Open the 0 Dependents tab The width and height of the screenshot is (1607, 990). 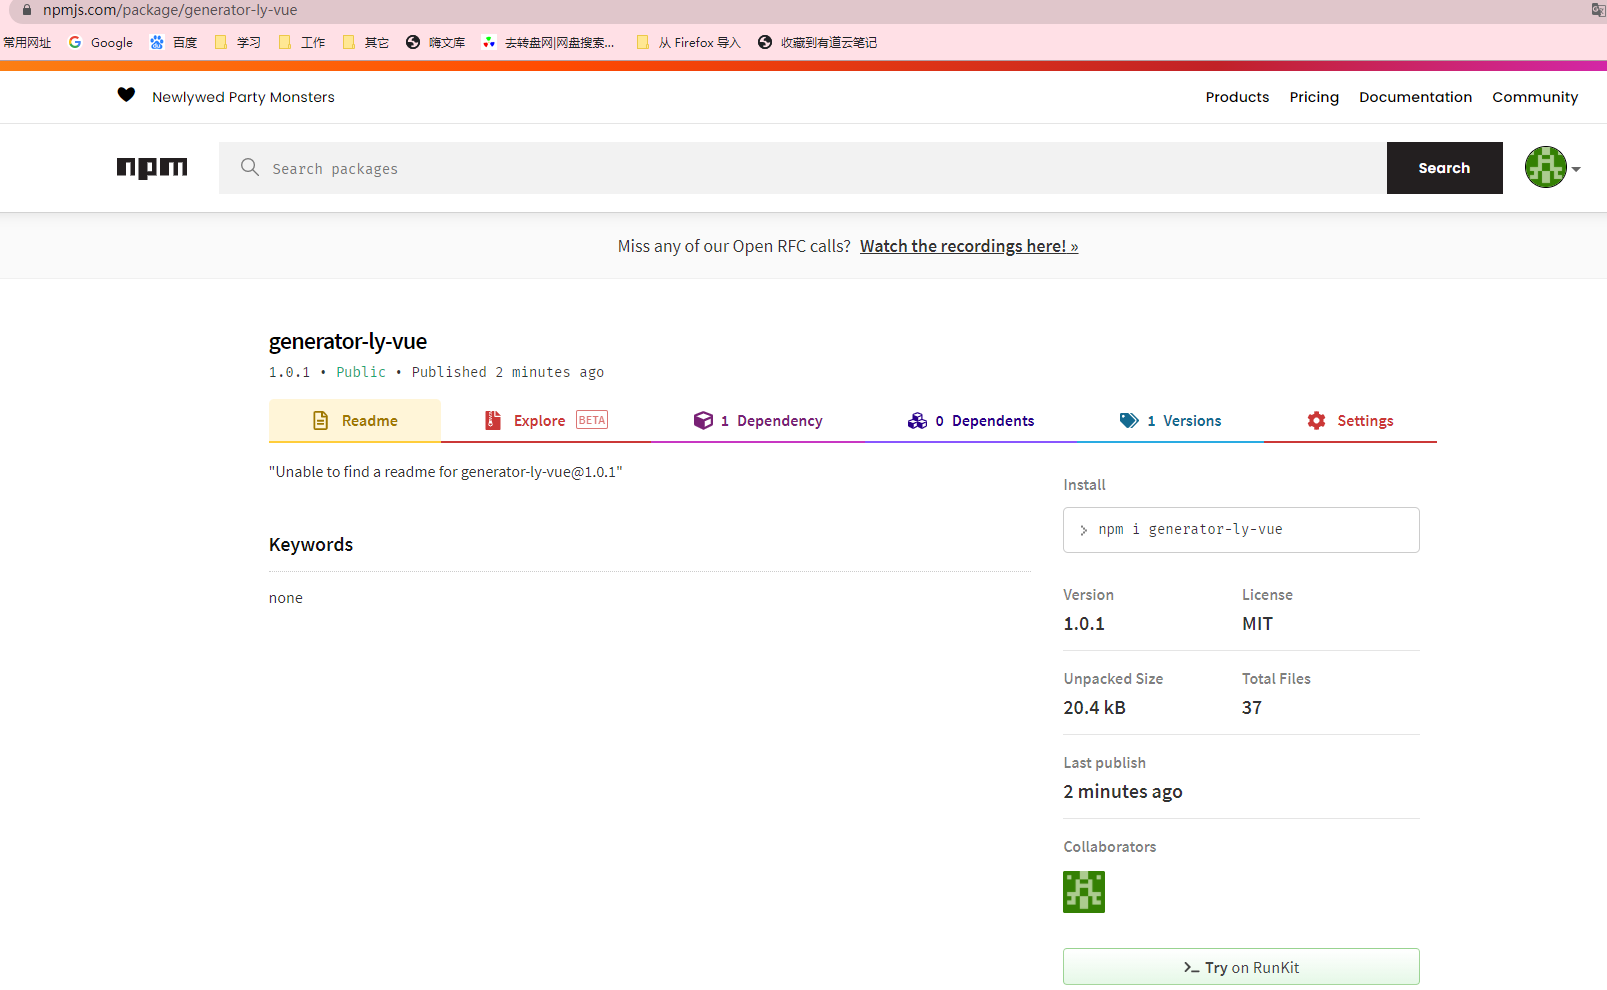point(971,421)
